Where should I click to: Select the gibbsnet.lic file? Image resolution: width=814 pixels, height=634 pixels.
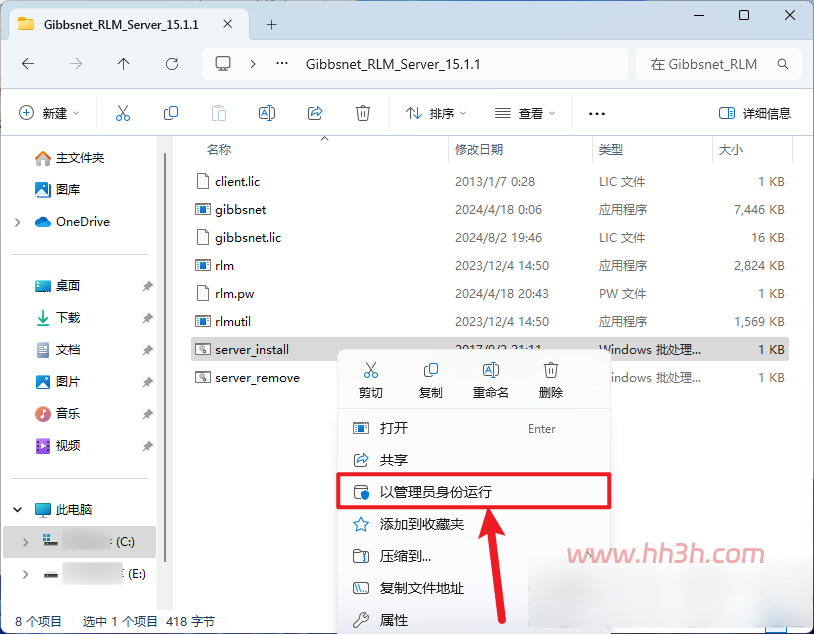(x=490, y=237)
